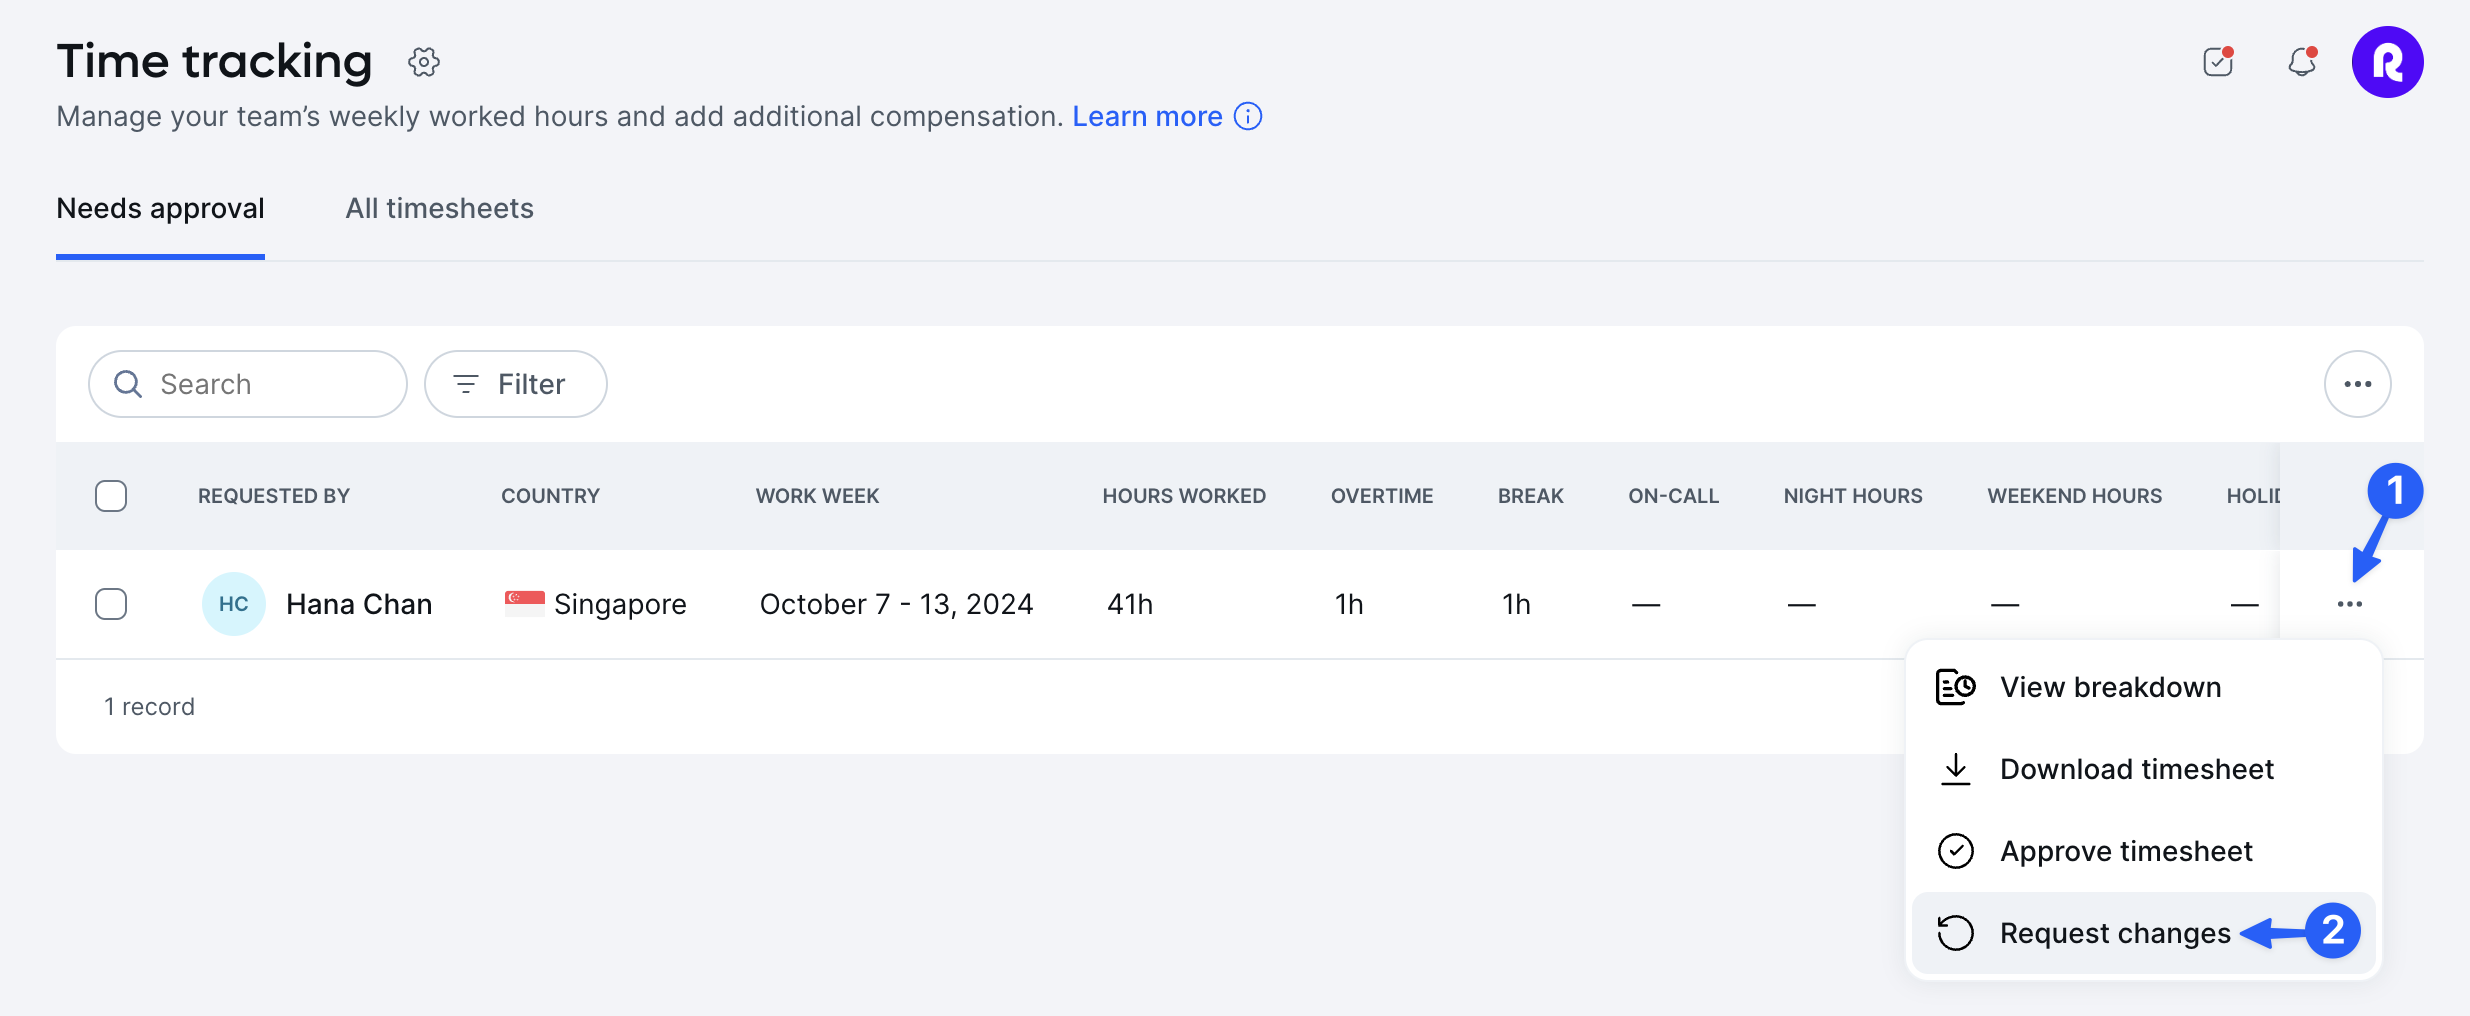Select the Needs approval tab
Viewport: 2470px width, 1016px height.
coord(160,208)
